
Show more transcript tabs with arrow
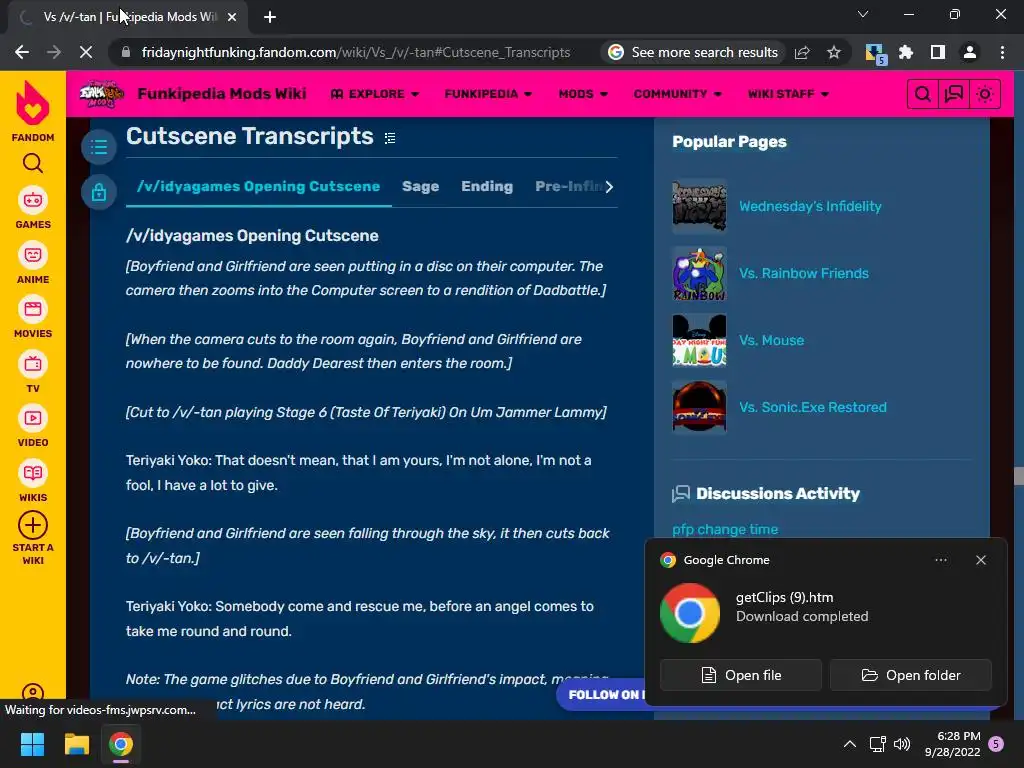pos(609,187)
